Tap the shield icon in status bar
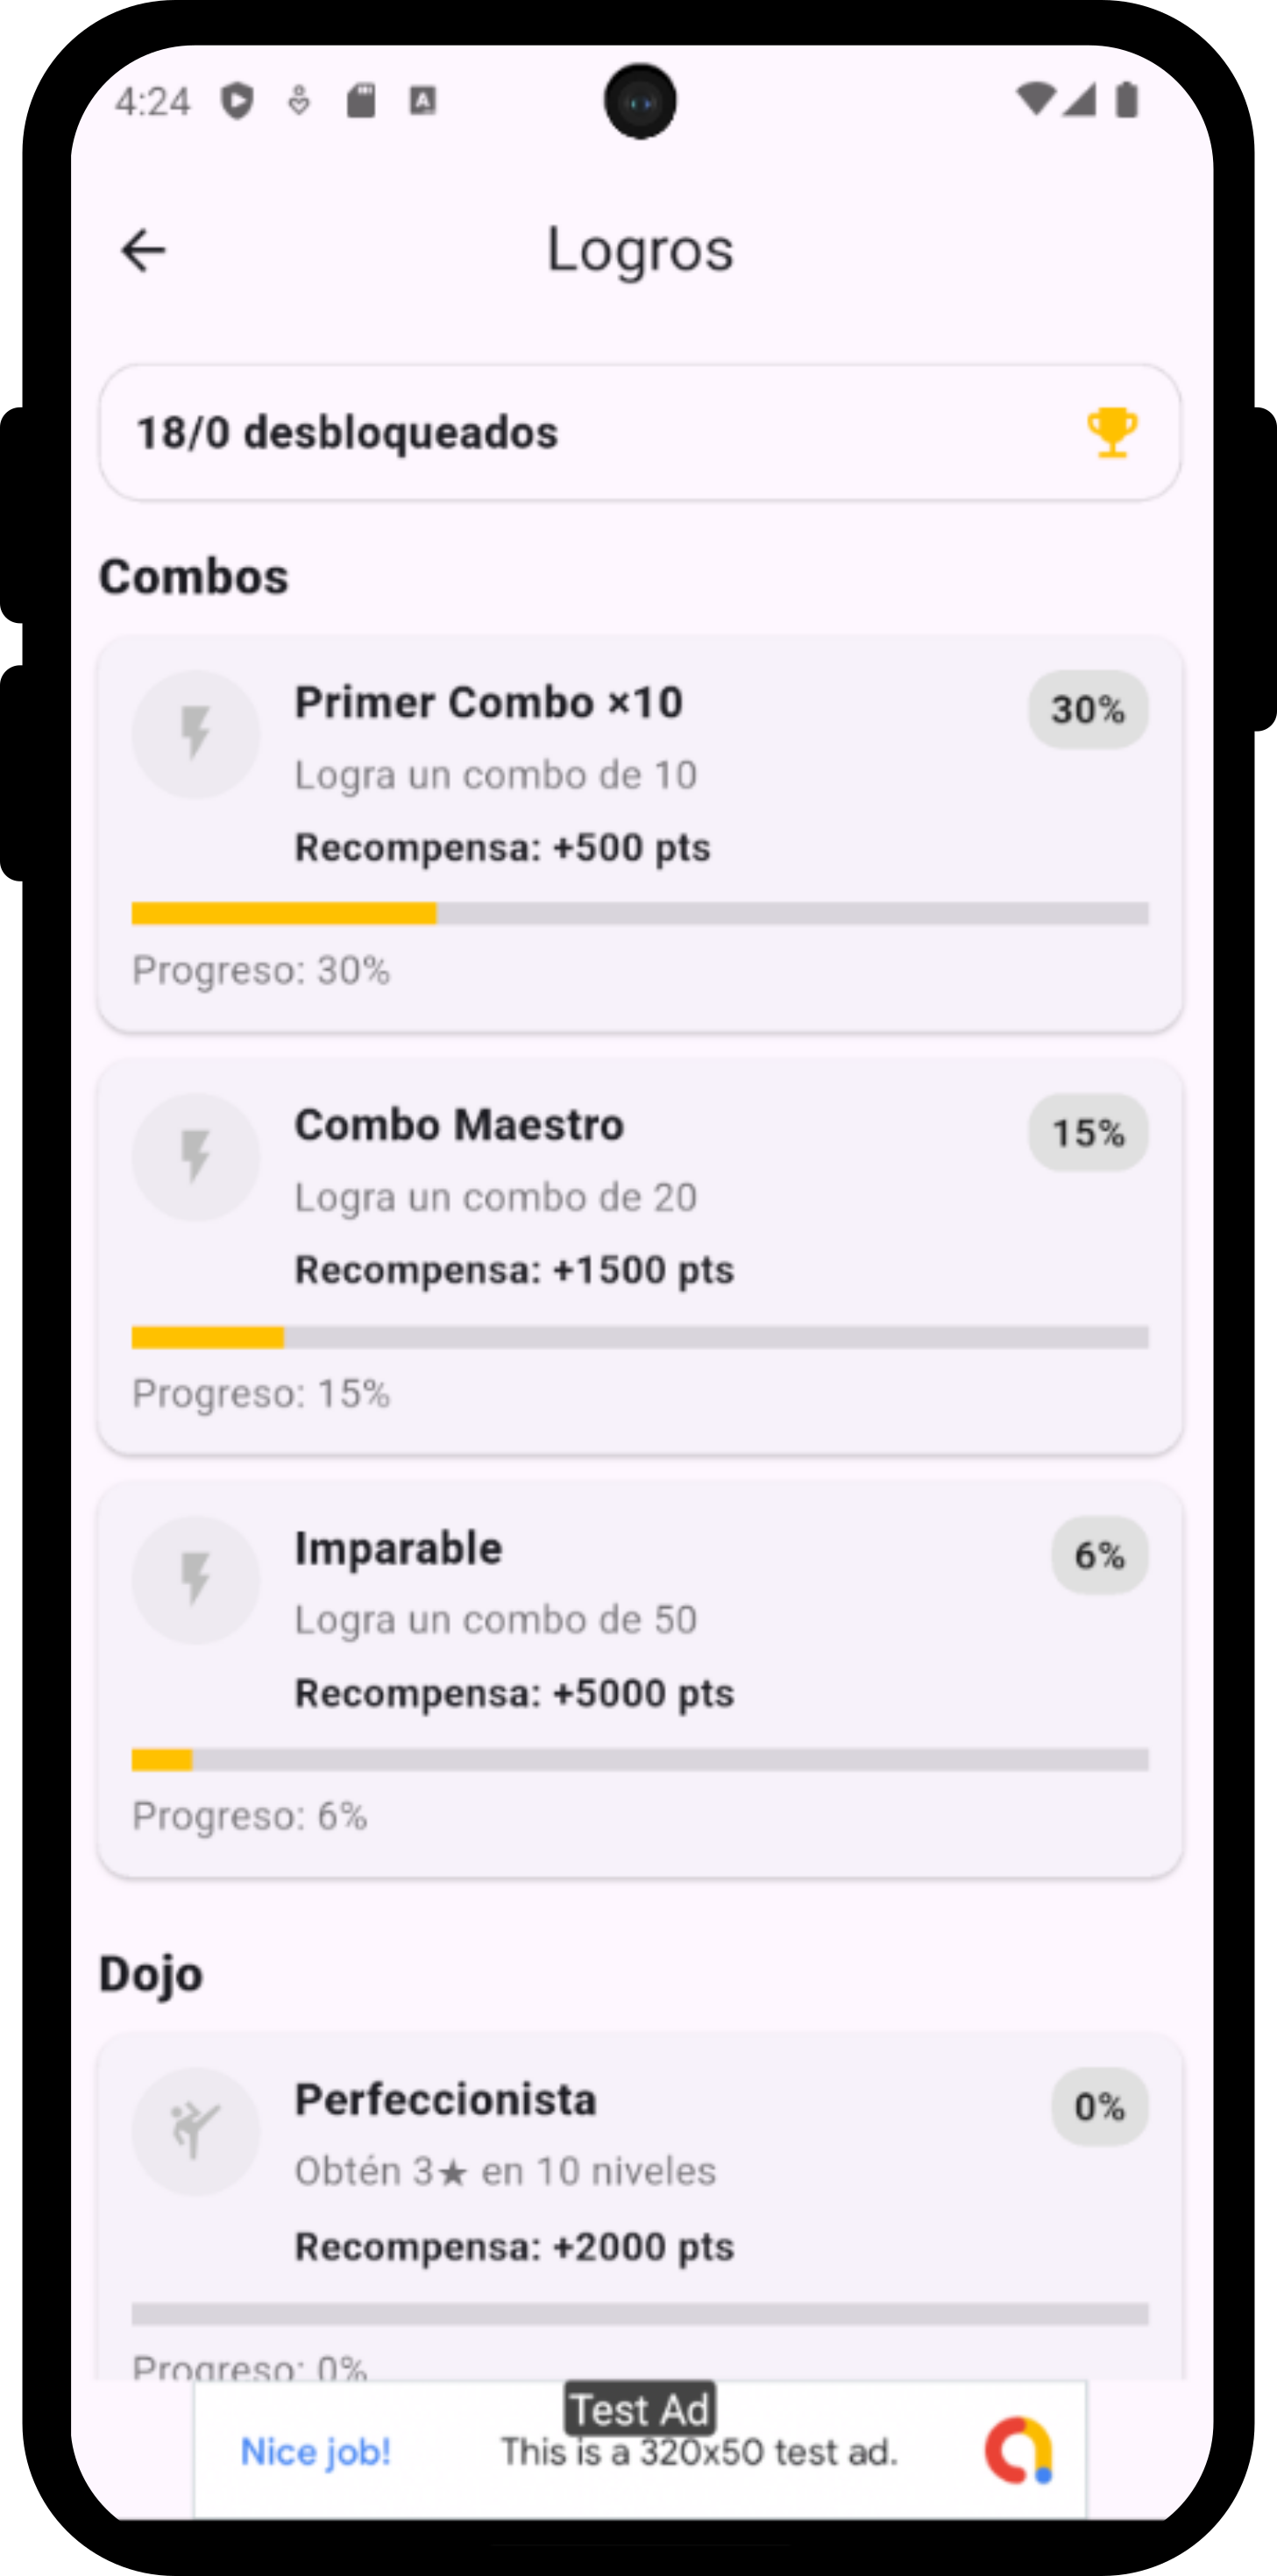Image resolution: width=1277 pixels, height=2576 pixels. 237,101
